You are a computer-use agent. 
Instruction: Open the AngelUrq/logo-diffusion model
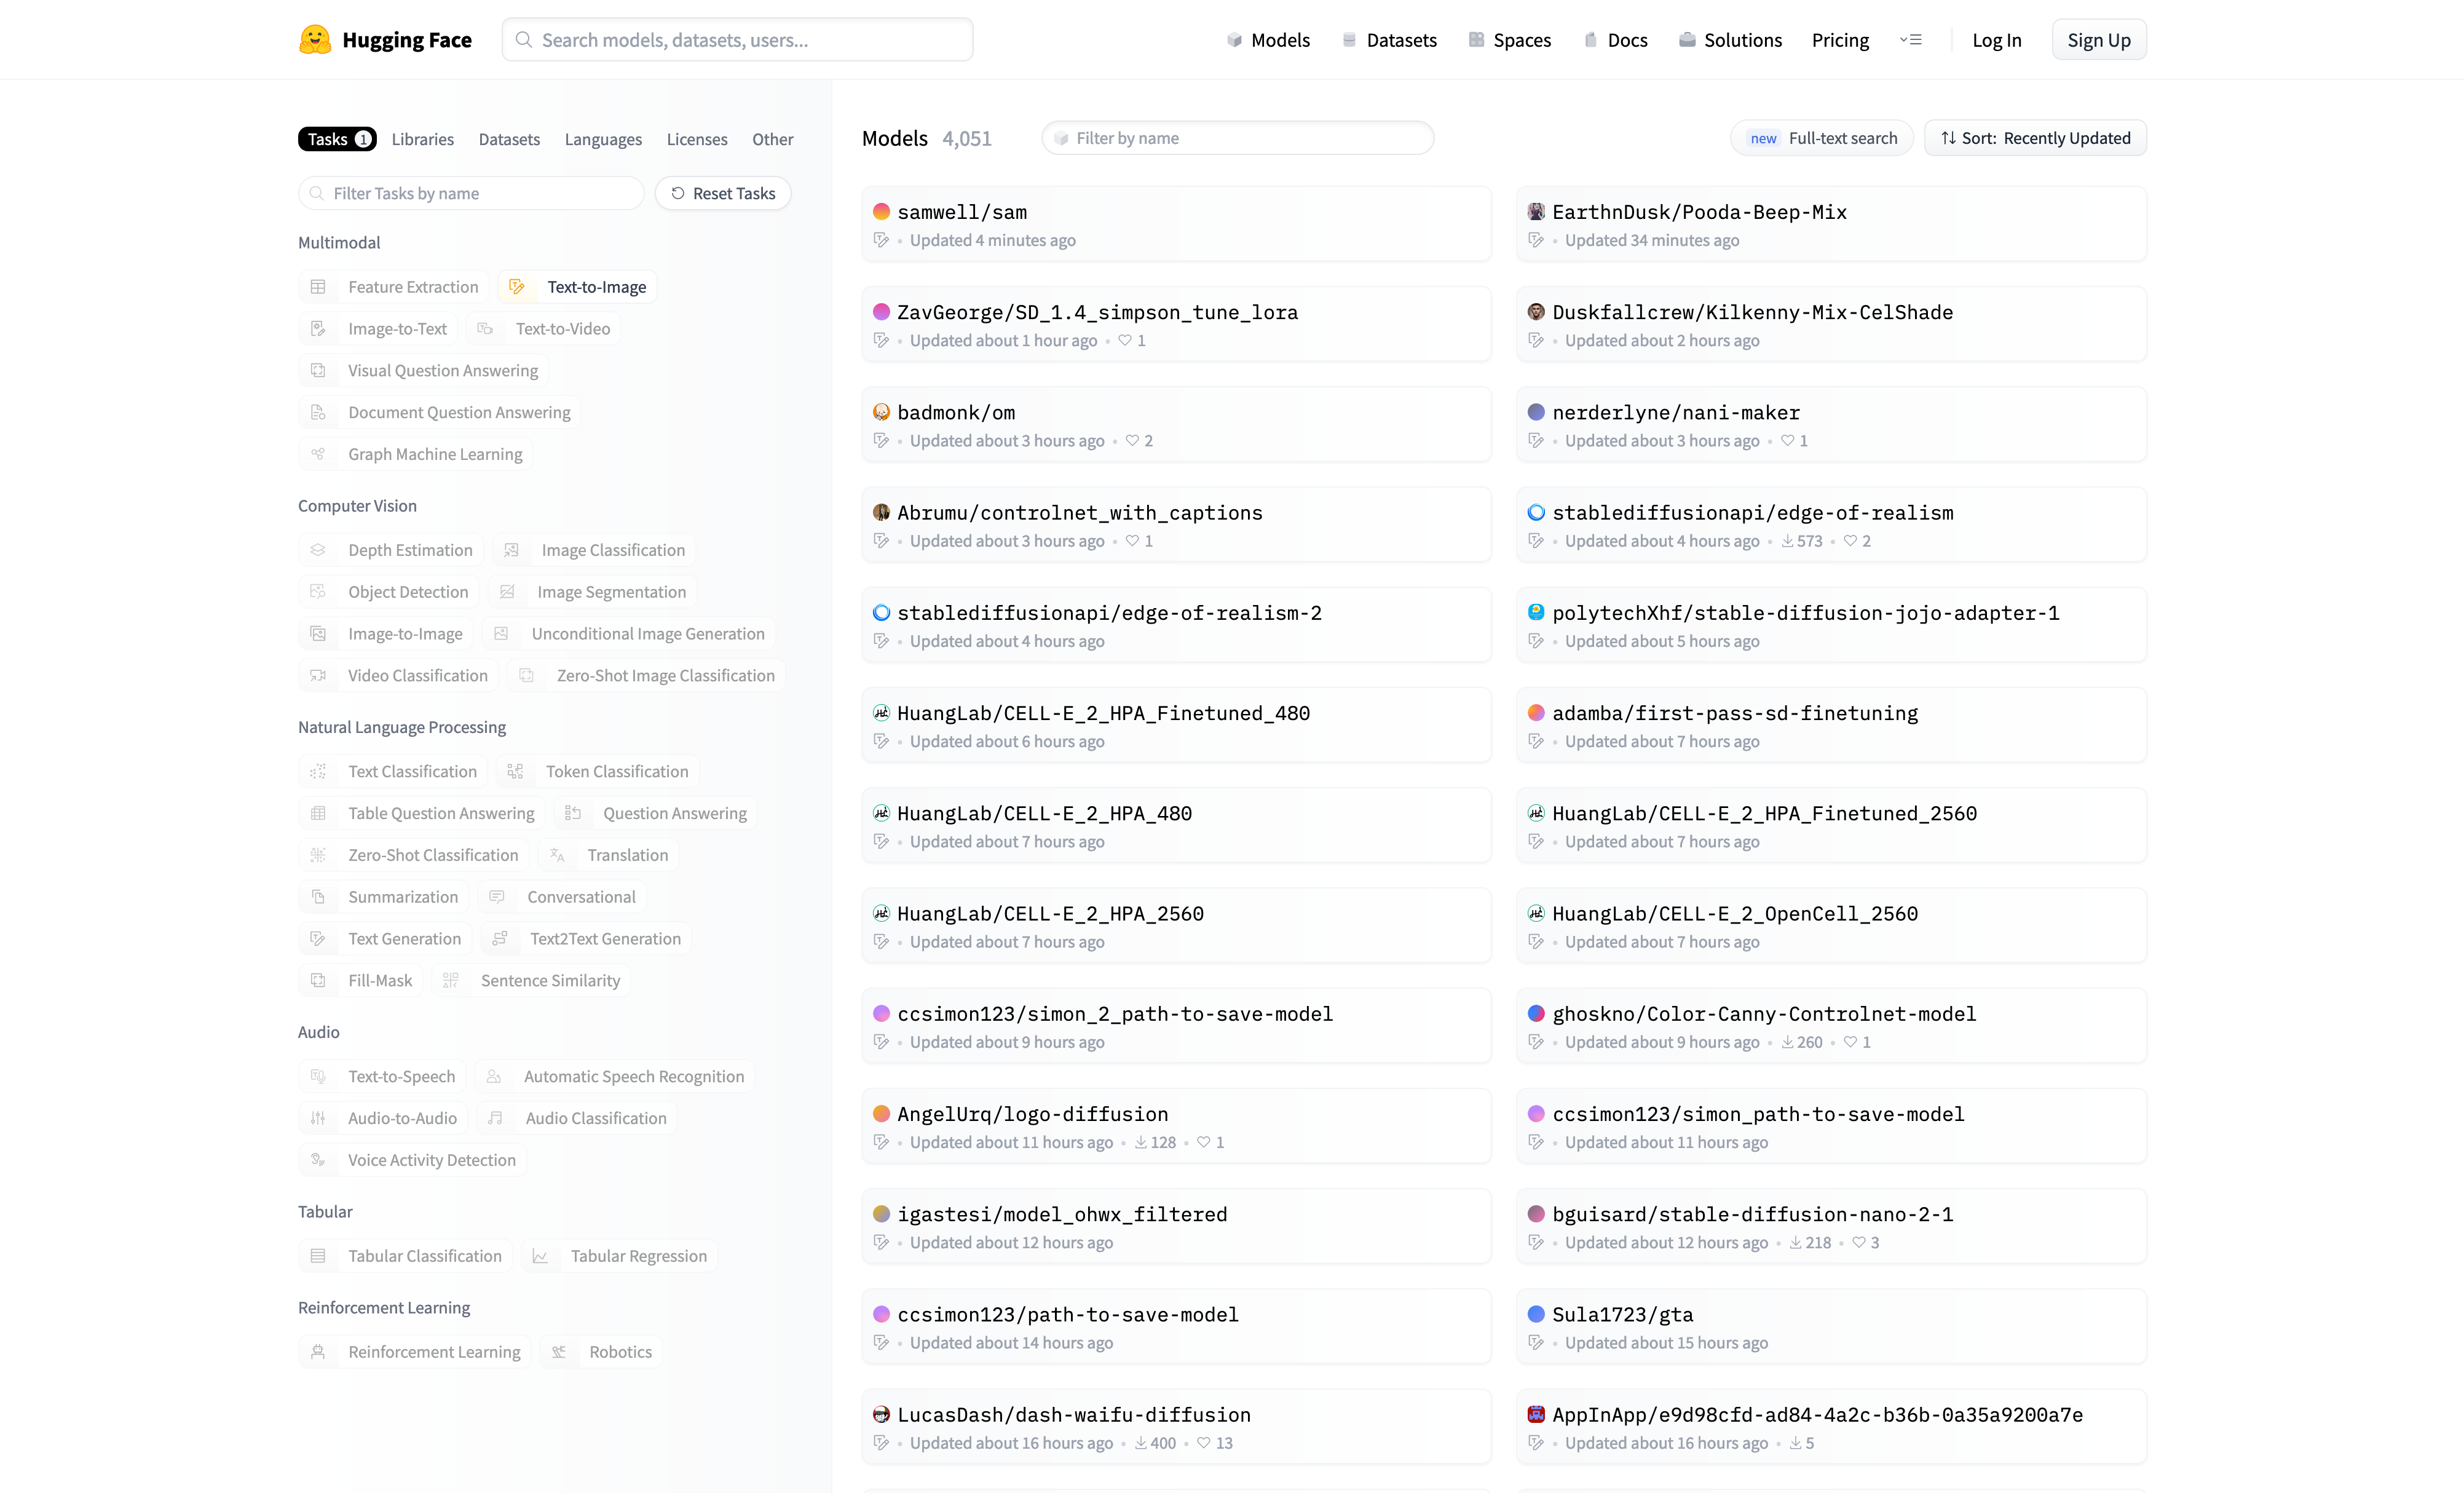pos(1176,1126)
